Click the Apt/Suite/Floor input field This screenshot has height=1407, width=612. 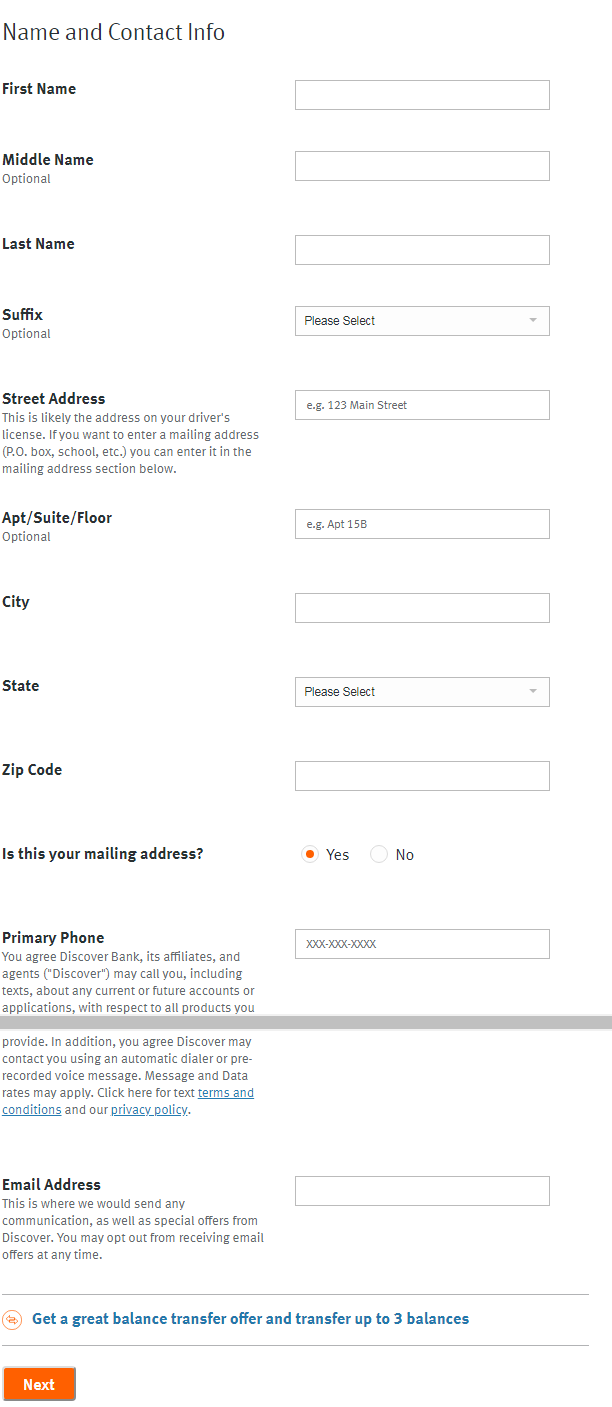[x=422, y=523]
